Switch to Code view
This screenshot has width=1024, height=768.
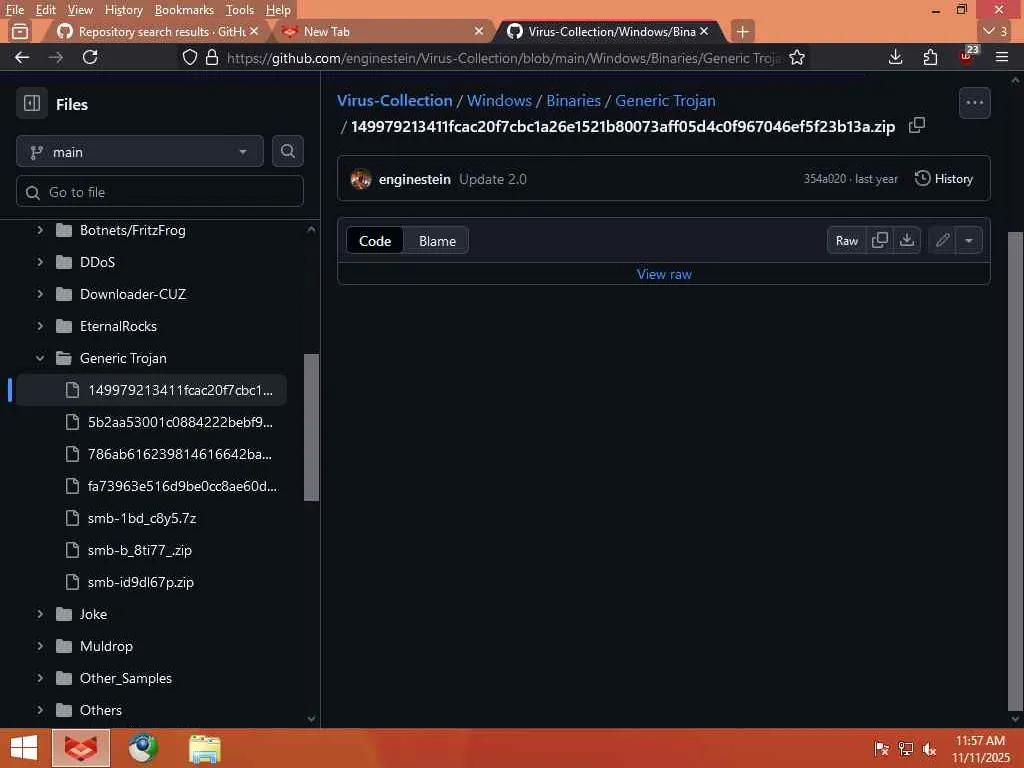point(375,241)
